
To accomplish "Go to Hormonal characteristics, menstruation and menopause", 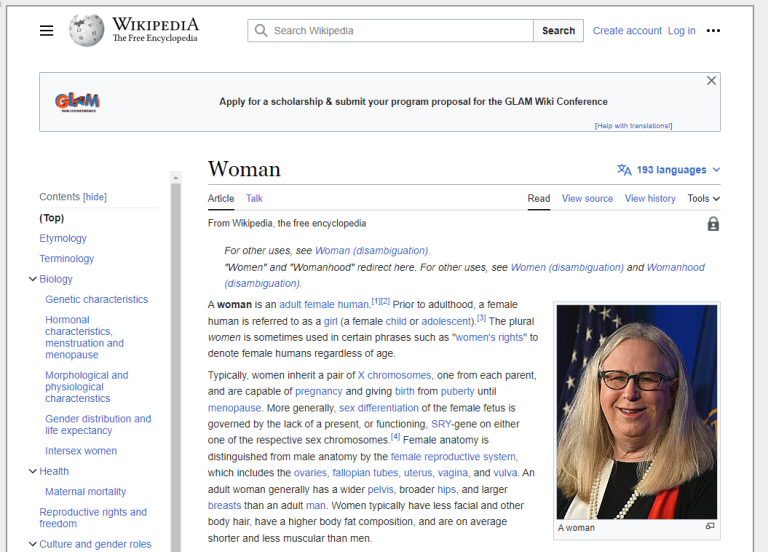I will coord(84,337).
